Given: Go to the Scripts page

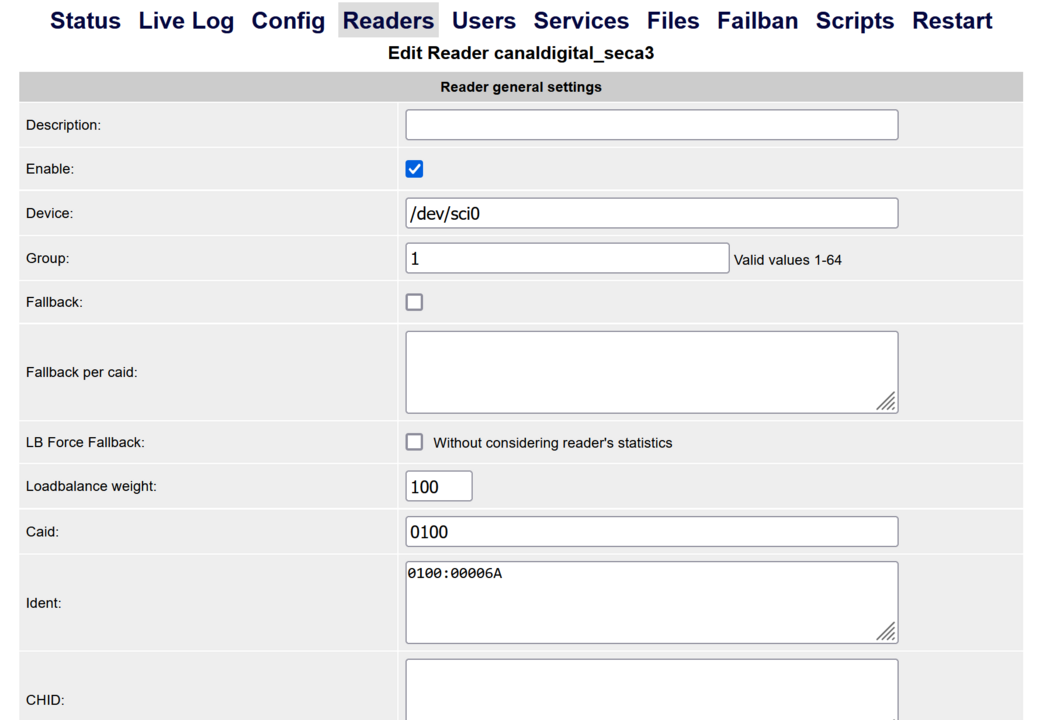Looking at the screenshot, I should pyautogui.click(x=855, y=21).
